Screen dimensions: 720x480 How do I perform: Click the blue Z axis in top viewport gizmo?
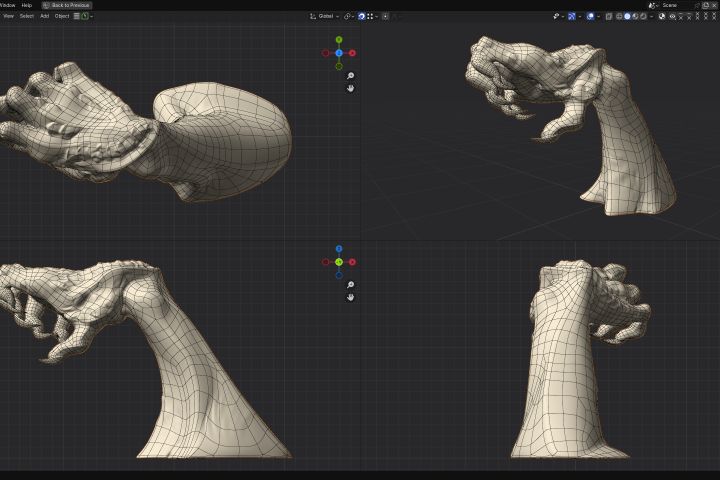tap(339, 53)
